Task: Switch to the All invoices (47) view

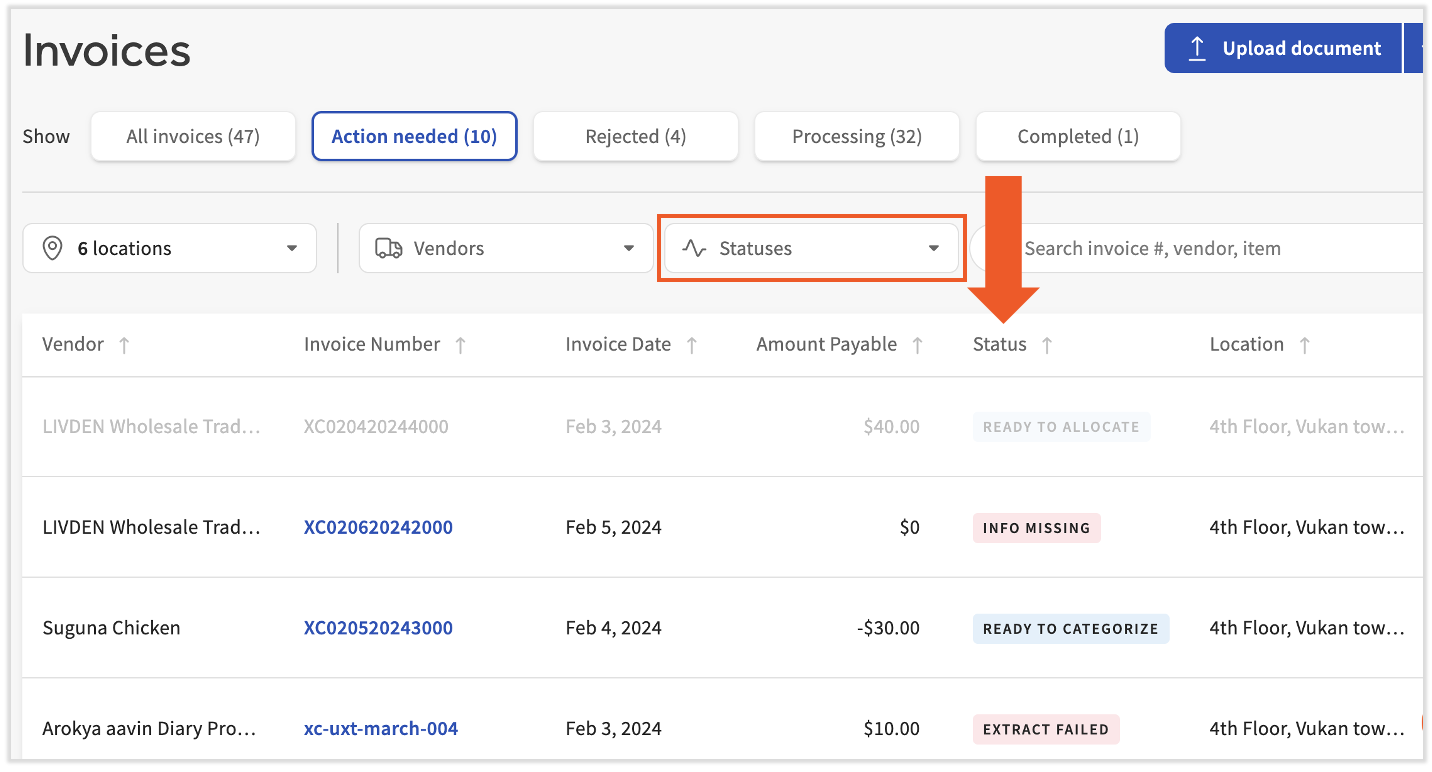Action: [192, 136]
